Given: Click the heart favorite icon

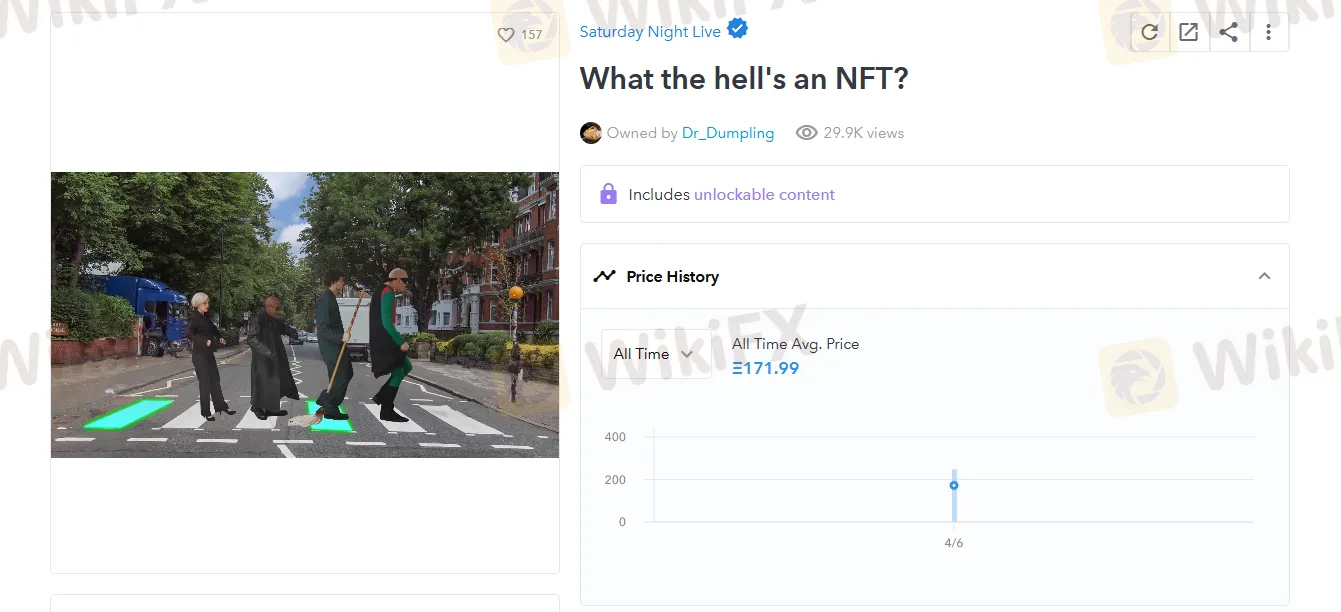Looking at the screenshot, I should pos(506,35).
